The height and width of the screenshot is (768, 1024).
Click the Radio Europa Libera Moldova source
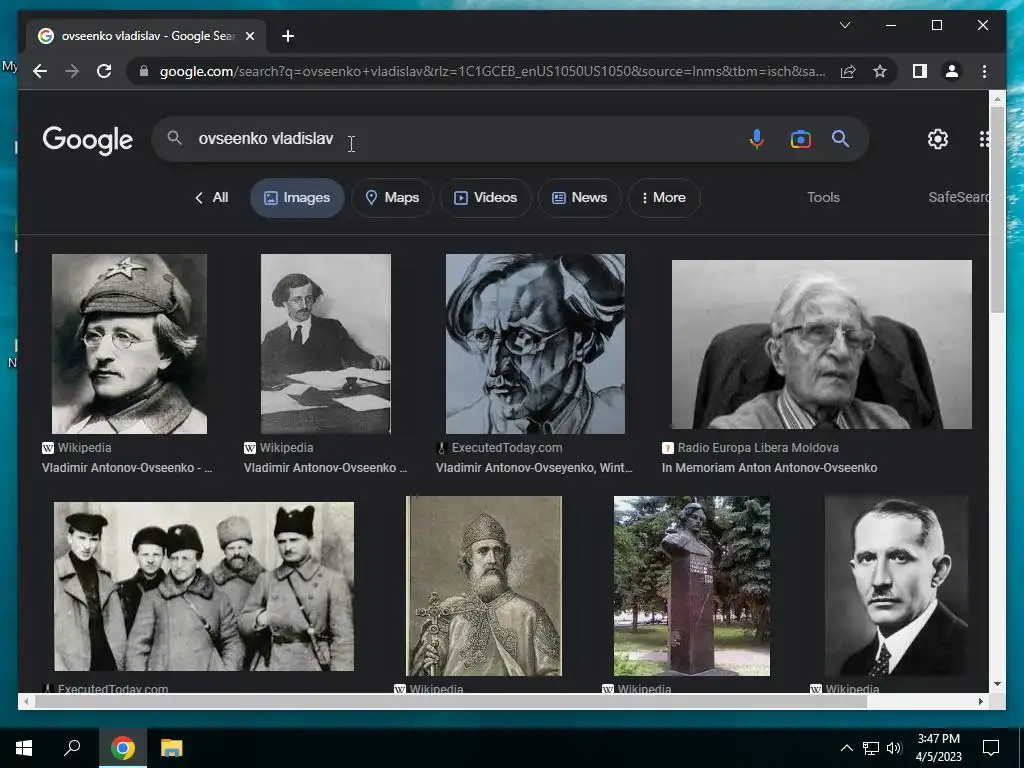pyautogui.click(x=750, y=447)
